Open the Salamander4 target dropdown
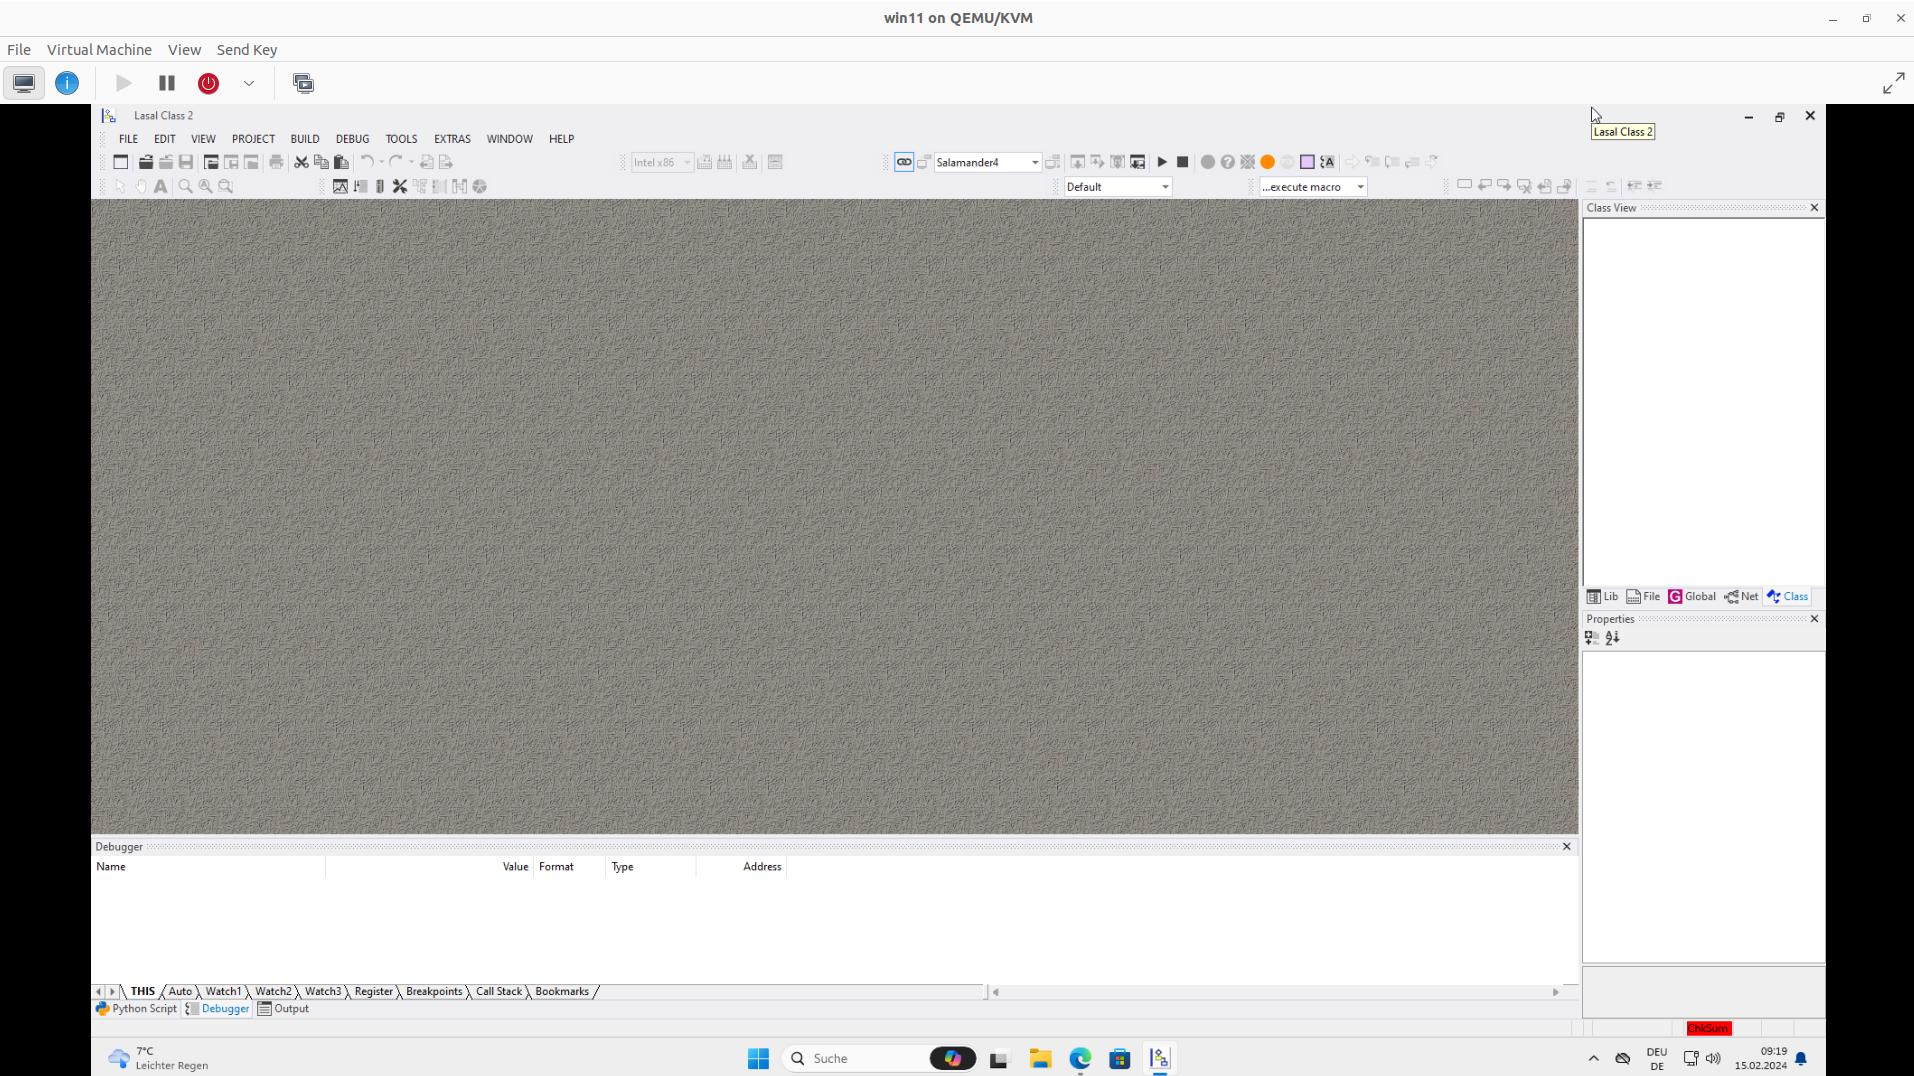This screenshot has height=1076, width=1914. [1034, 162]
